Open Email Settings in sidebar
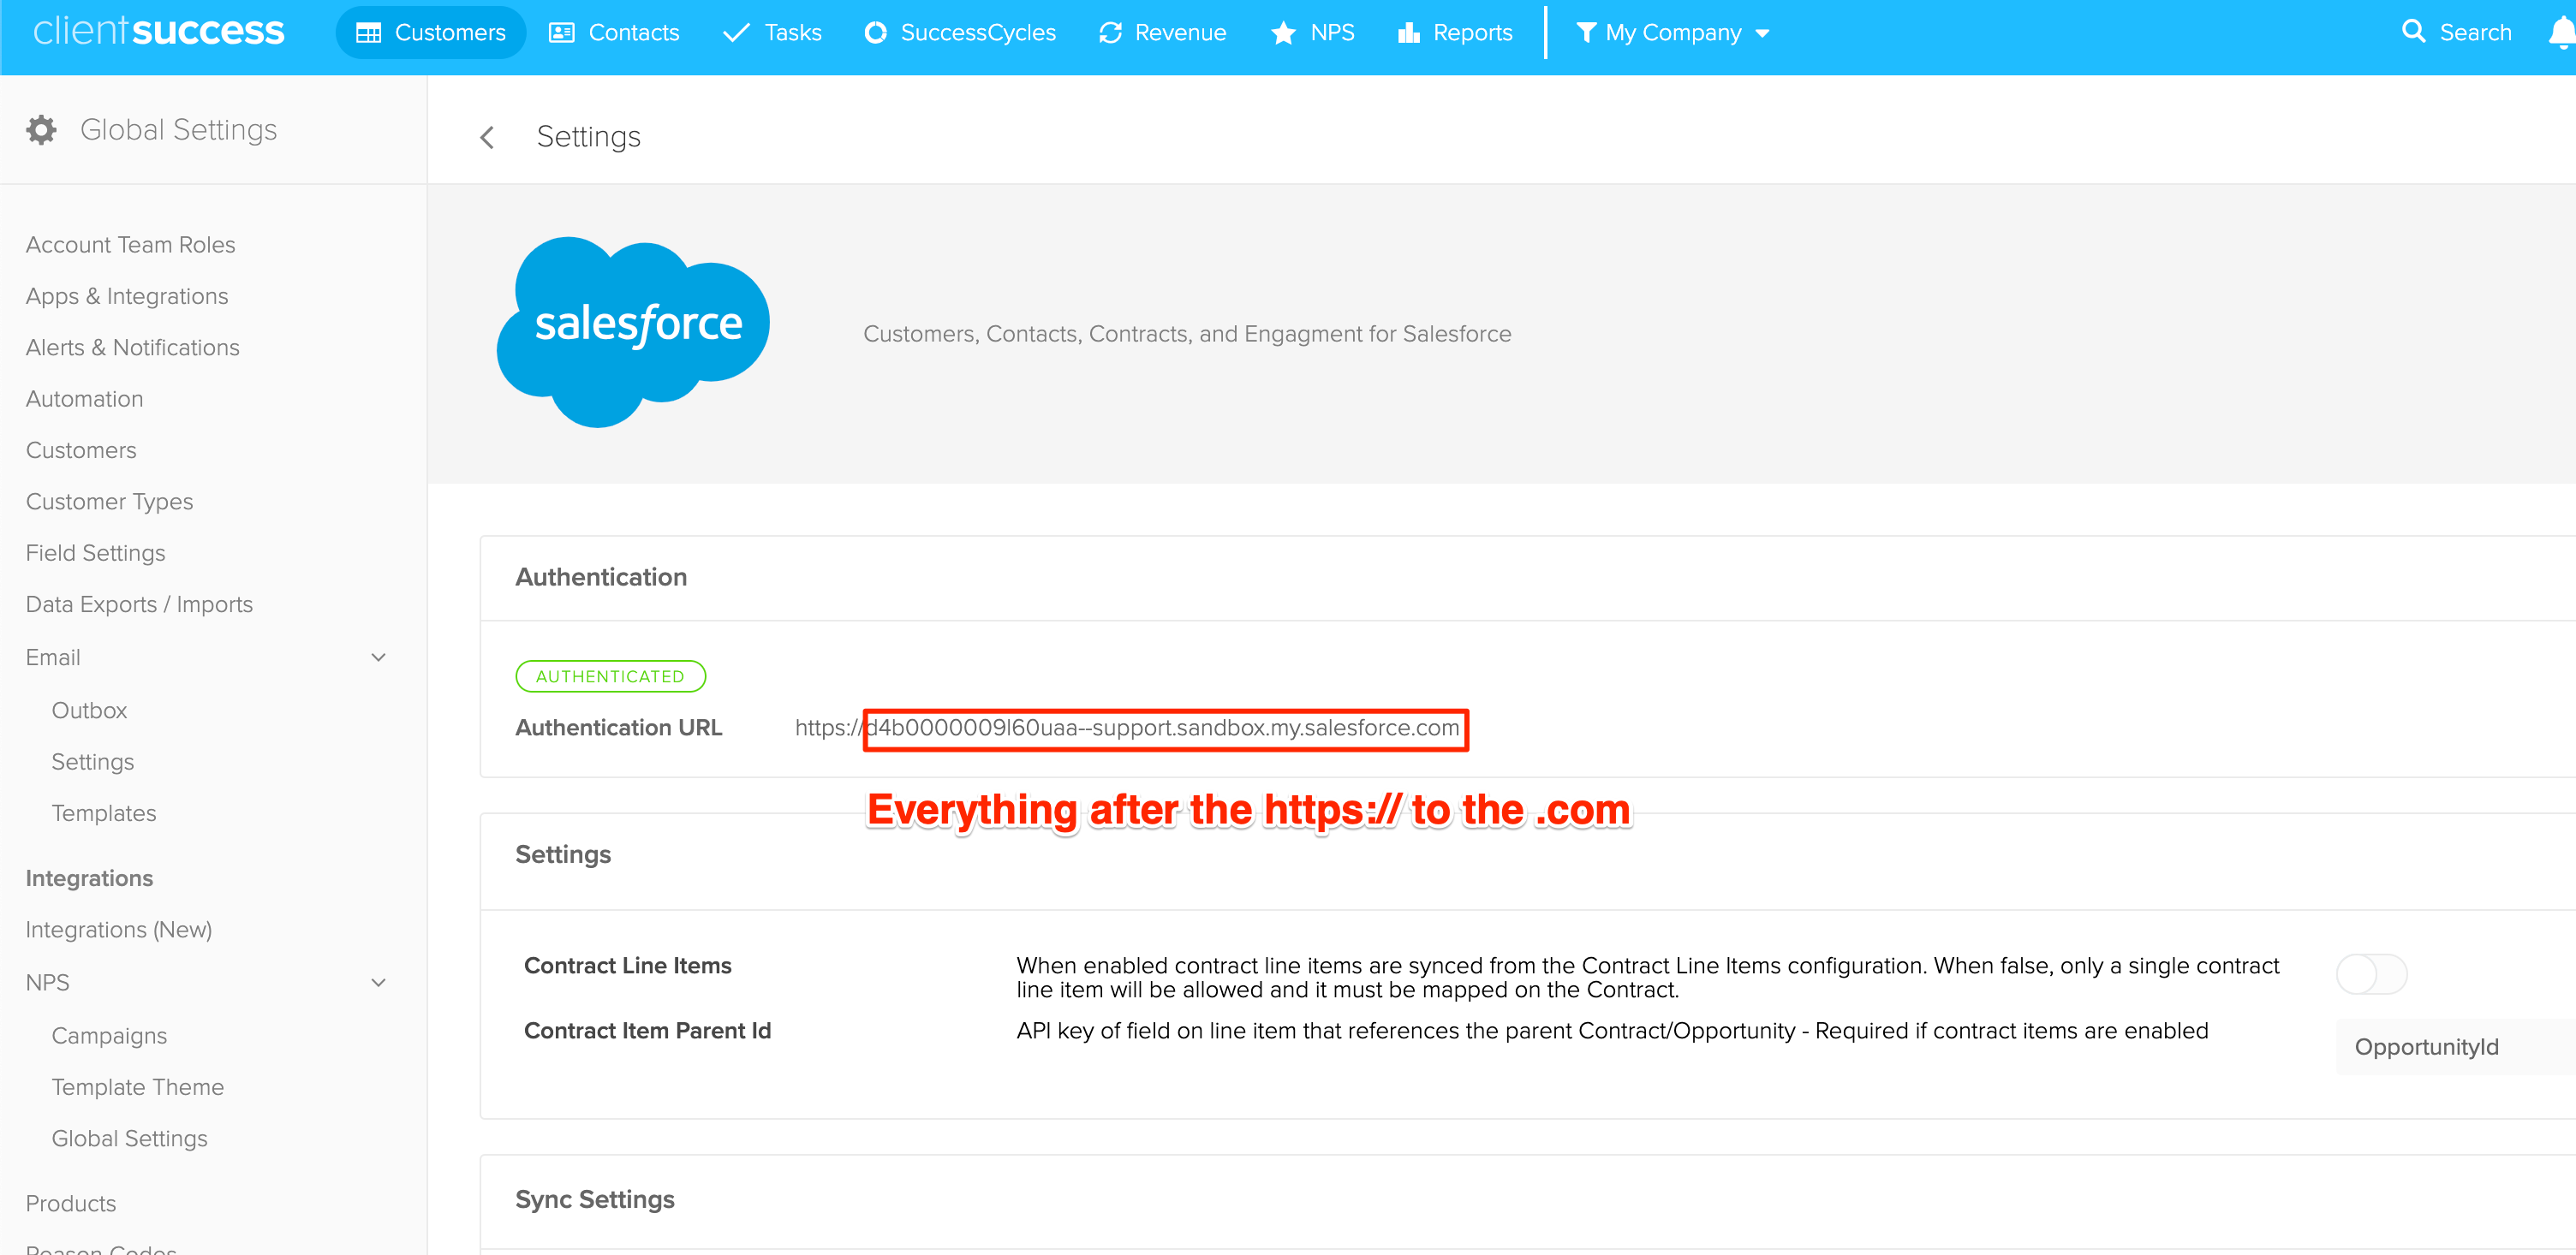2576x1255 pixels. [x=93, y=762]
